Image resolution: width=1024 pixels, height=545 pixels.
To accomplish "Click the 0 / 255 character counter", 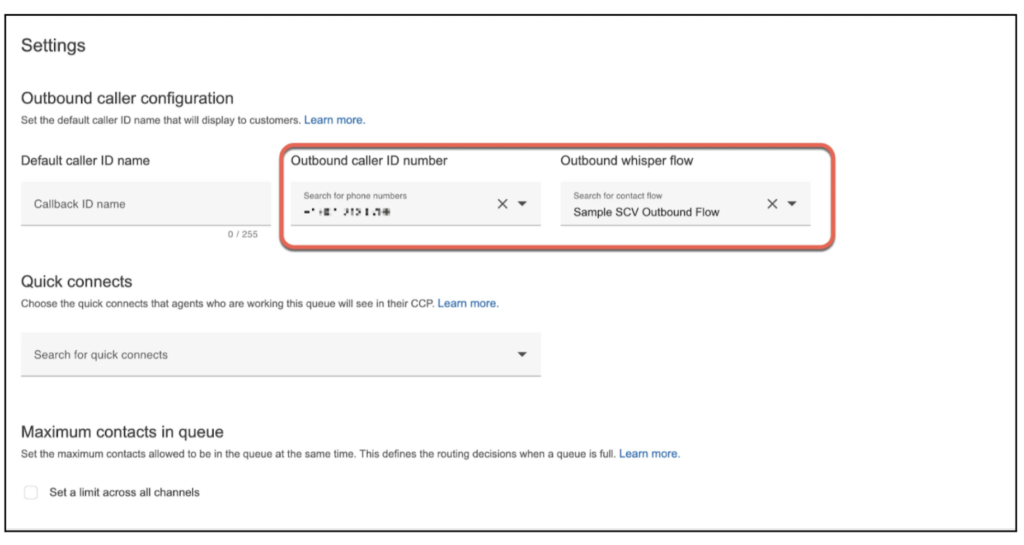I will [x=242, y=234].
